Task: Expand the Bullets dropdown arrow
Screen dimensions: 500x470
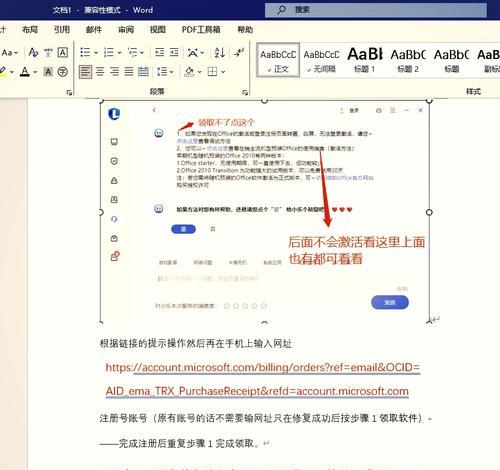Action: 96,53
